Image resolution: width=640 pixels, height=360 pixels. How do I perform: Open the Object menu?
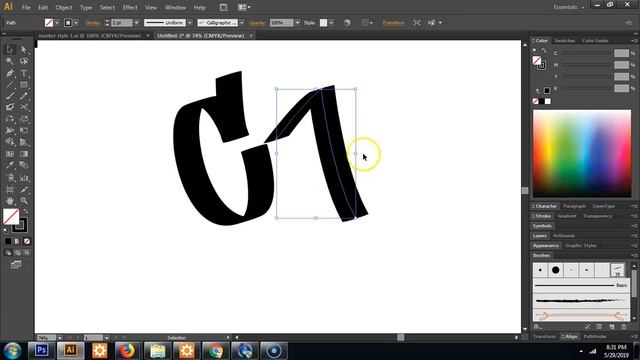[64, 7]
